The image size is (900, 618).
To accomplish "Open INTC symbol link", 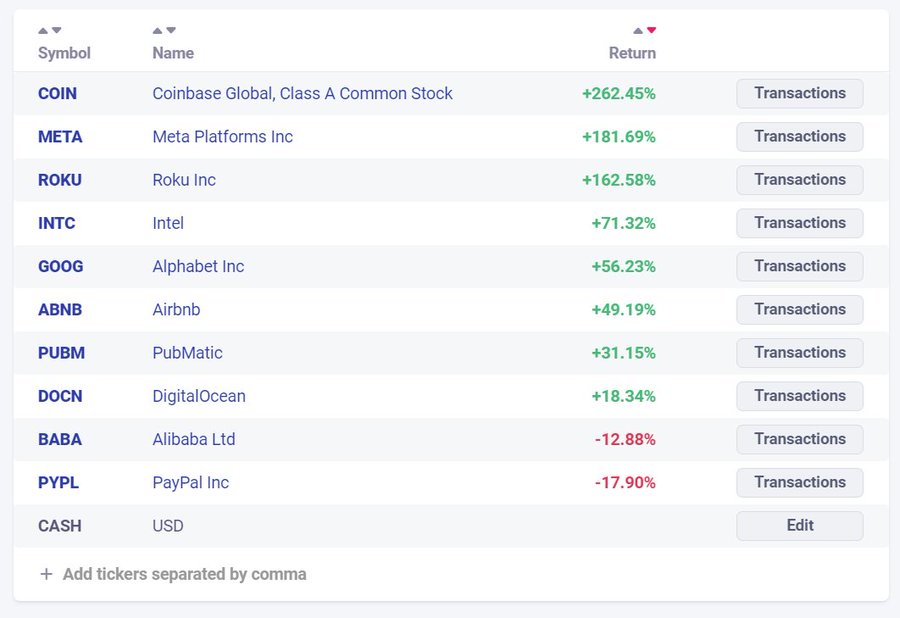I will (x=57, y=223).
